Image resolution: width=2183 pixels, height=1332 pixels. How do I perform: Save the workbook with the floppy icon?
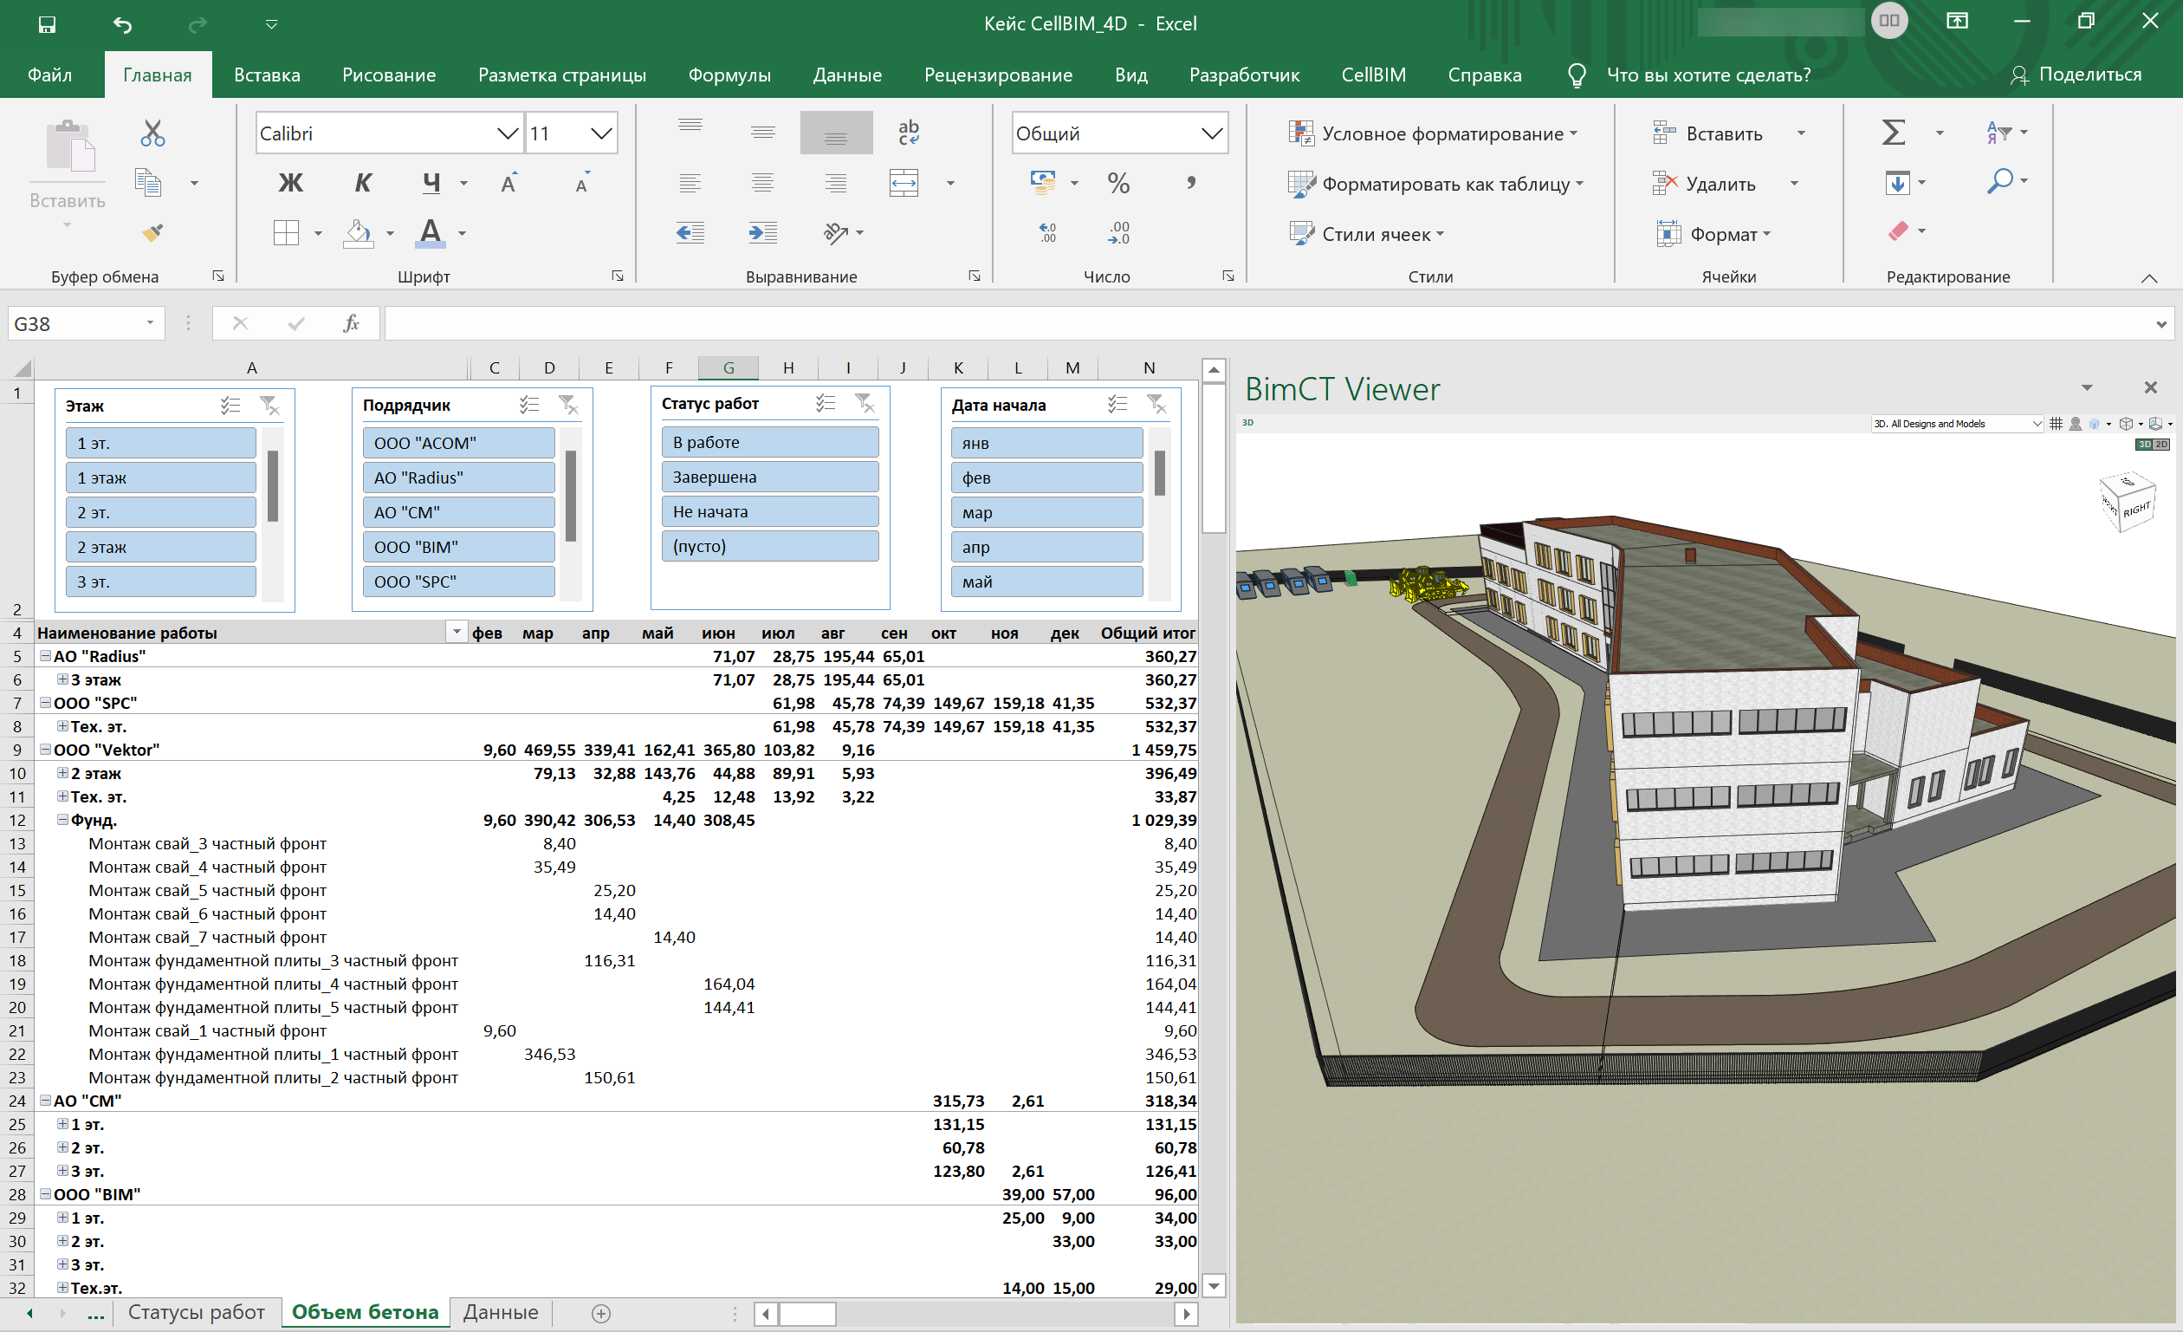tap(47, 23)
